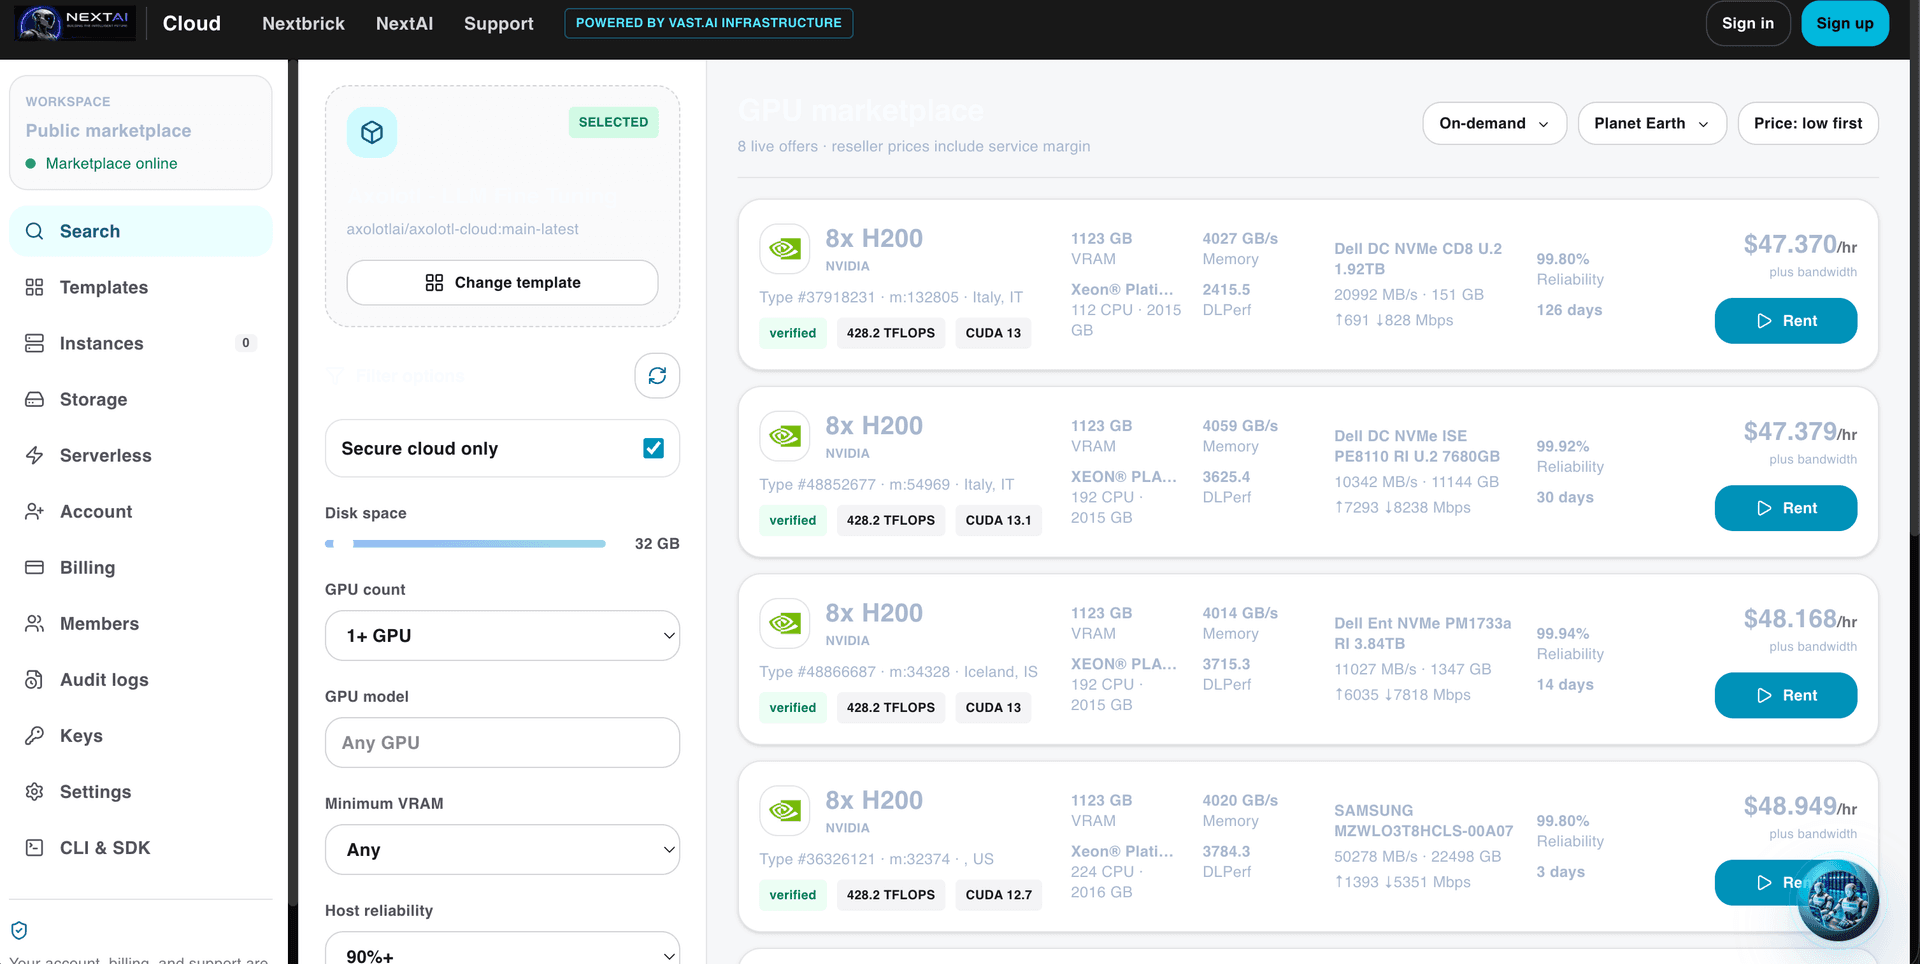
Task: Click the Storage drive icon
Action: (x=35, y=399)
